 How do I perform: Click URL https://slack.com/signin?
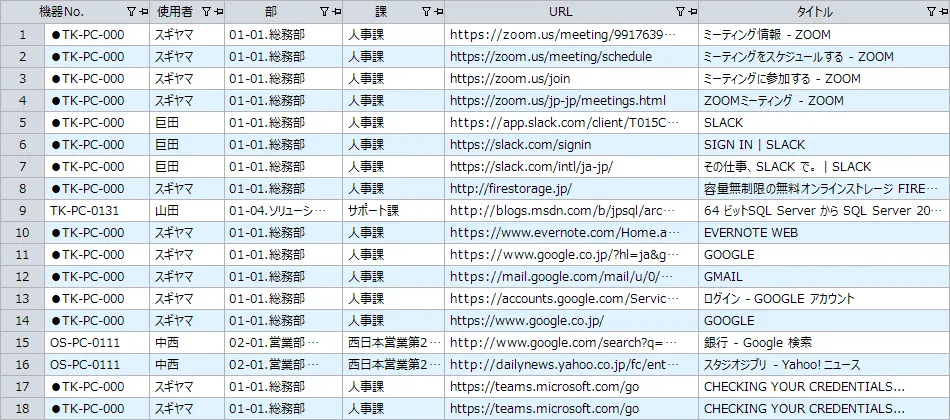(x=520, y=145)
